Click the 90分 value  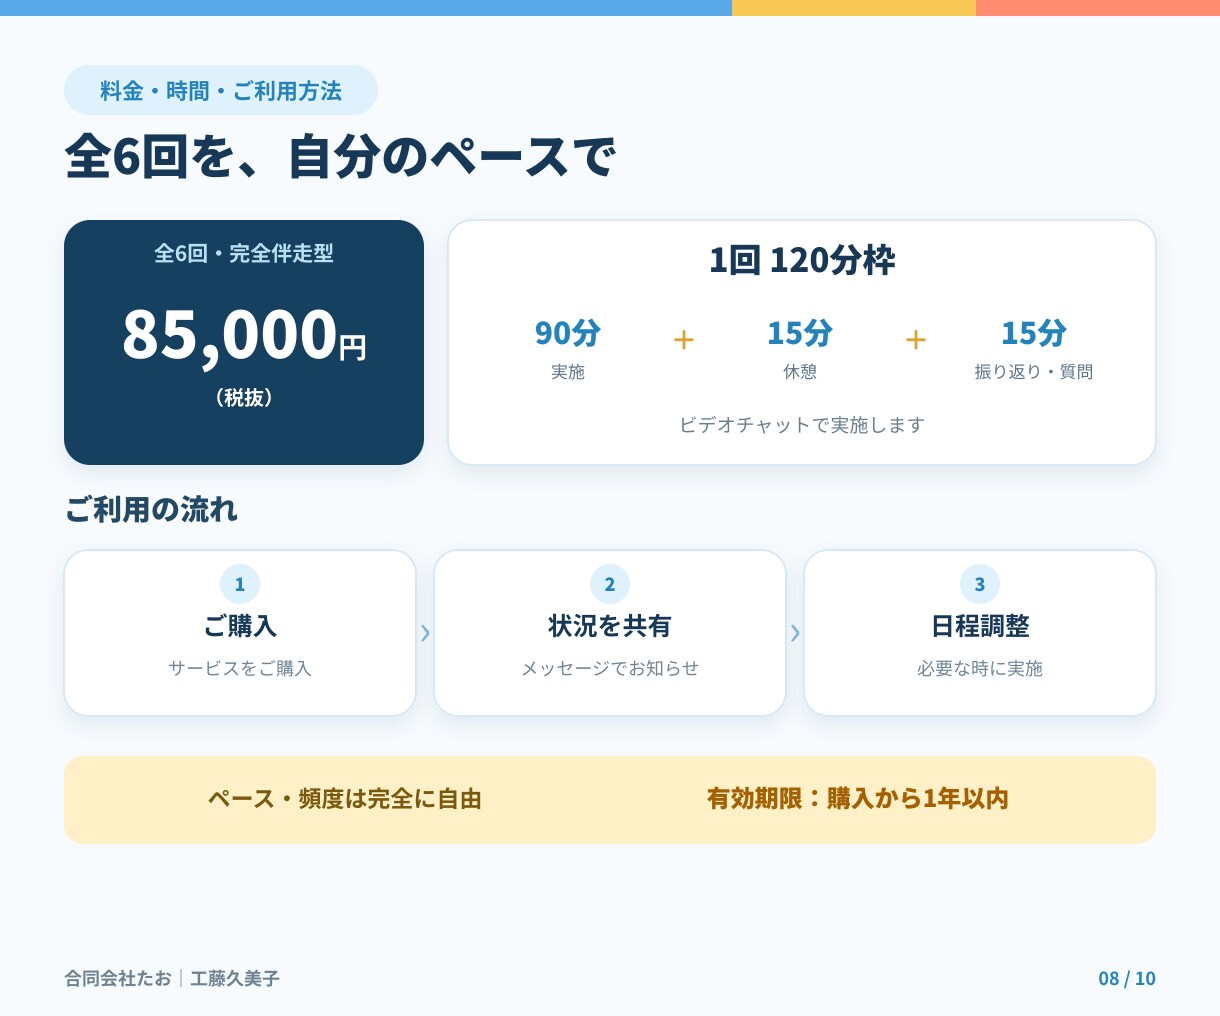point(568,333)
